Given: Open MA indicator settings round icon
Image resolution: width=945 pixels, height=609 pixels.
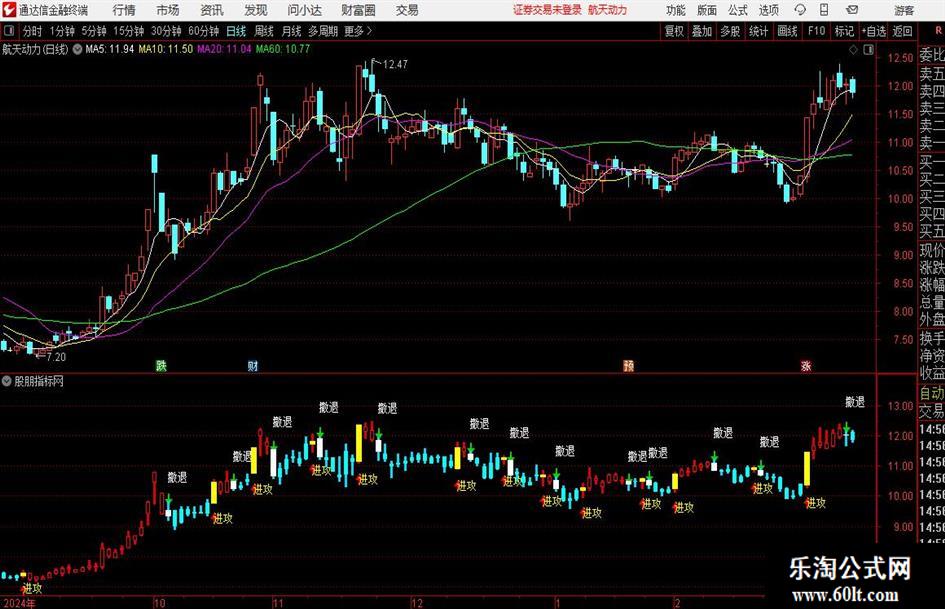Looking at the screenshot, I should click(x=77, y=49).
